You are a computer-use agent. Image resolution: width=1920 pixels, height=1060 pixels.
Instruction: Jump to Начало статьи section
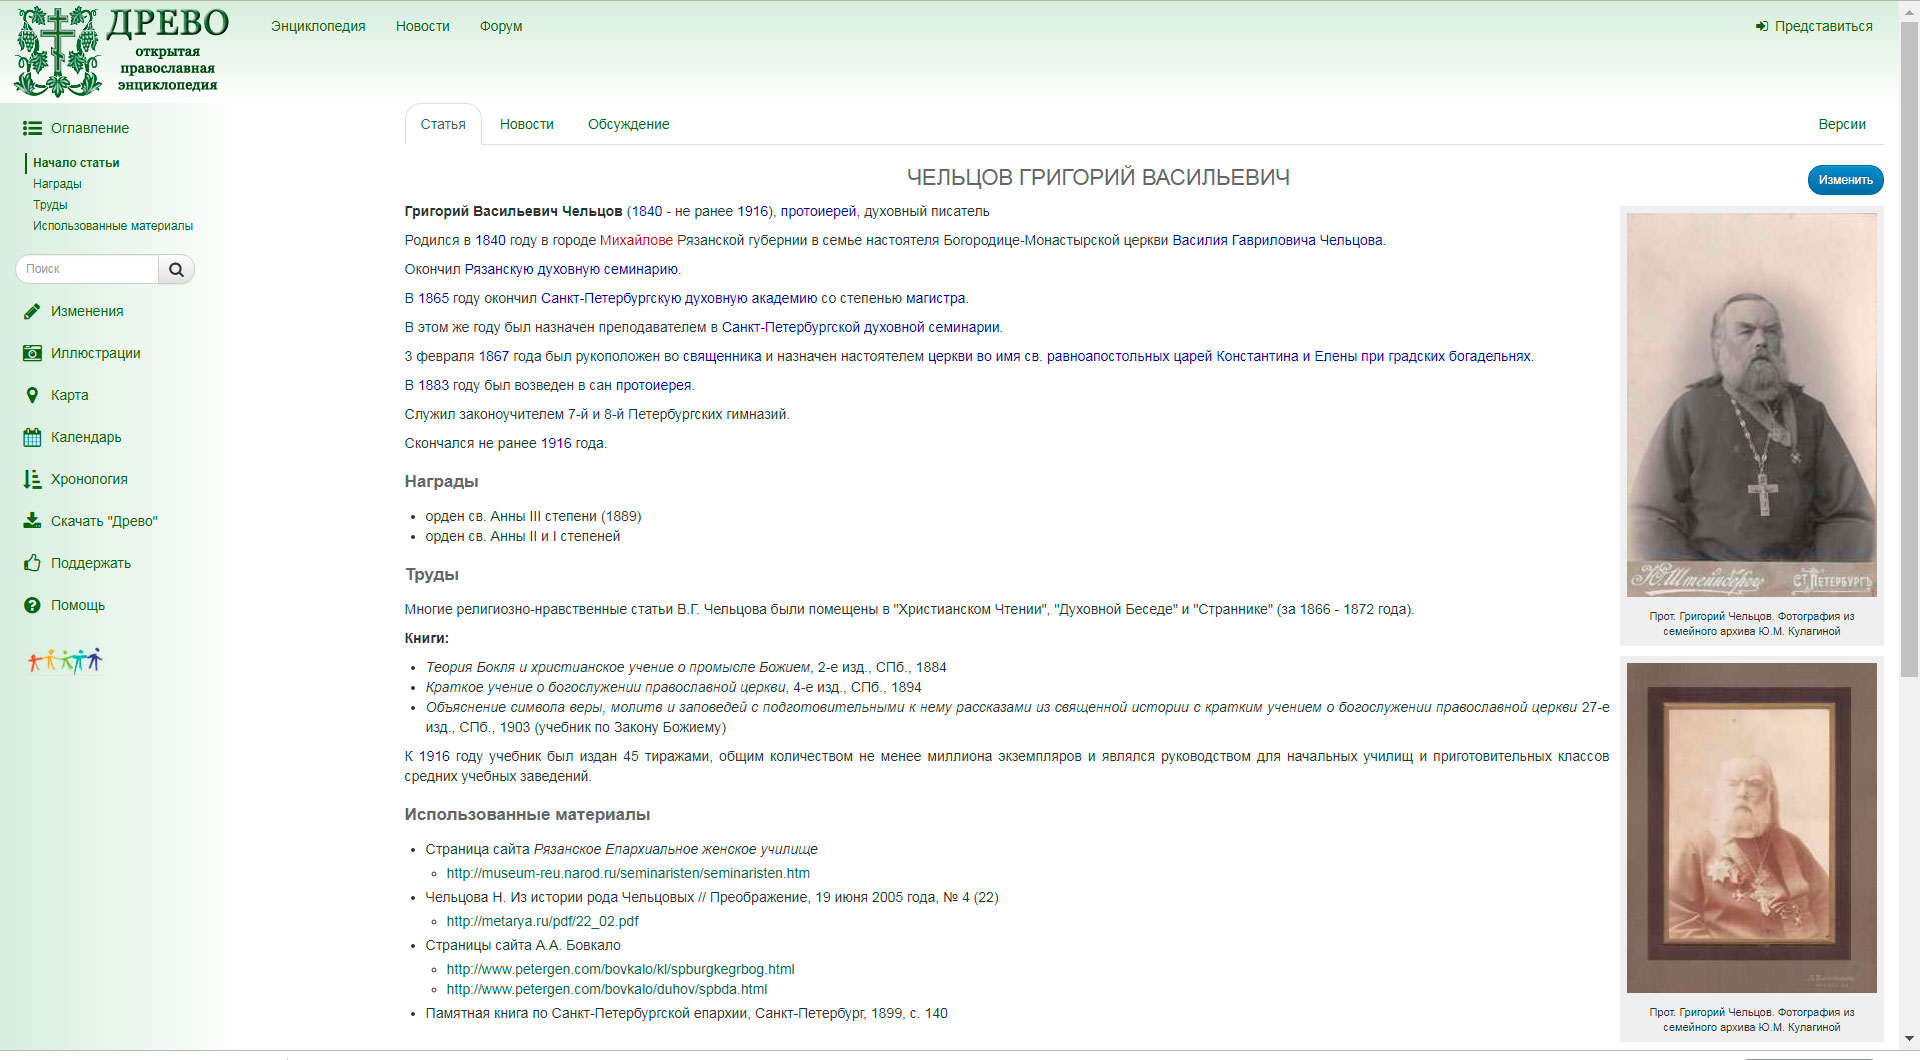tap(76, 163)
